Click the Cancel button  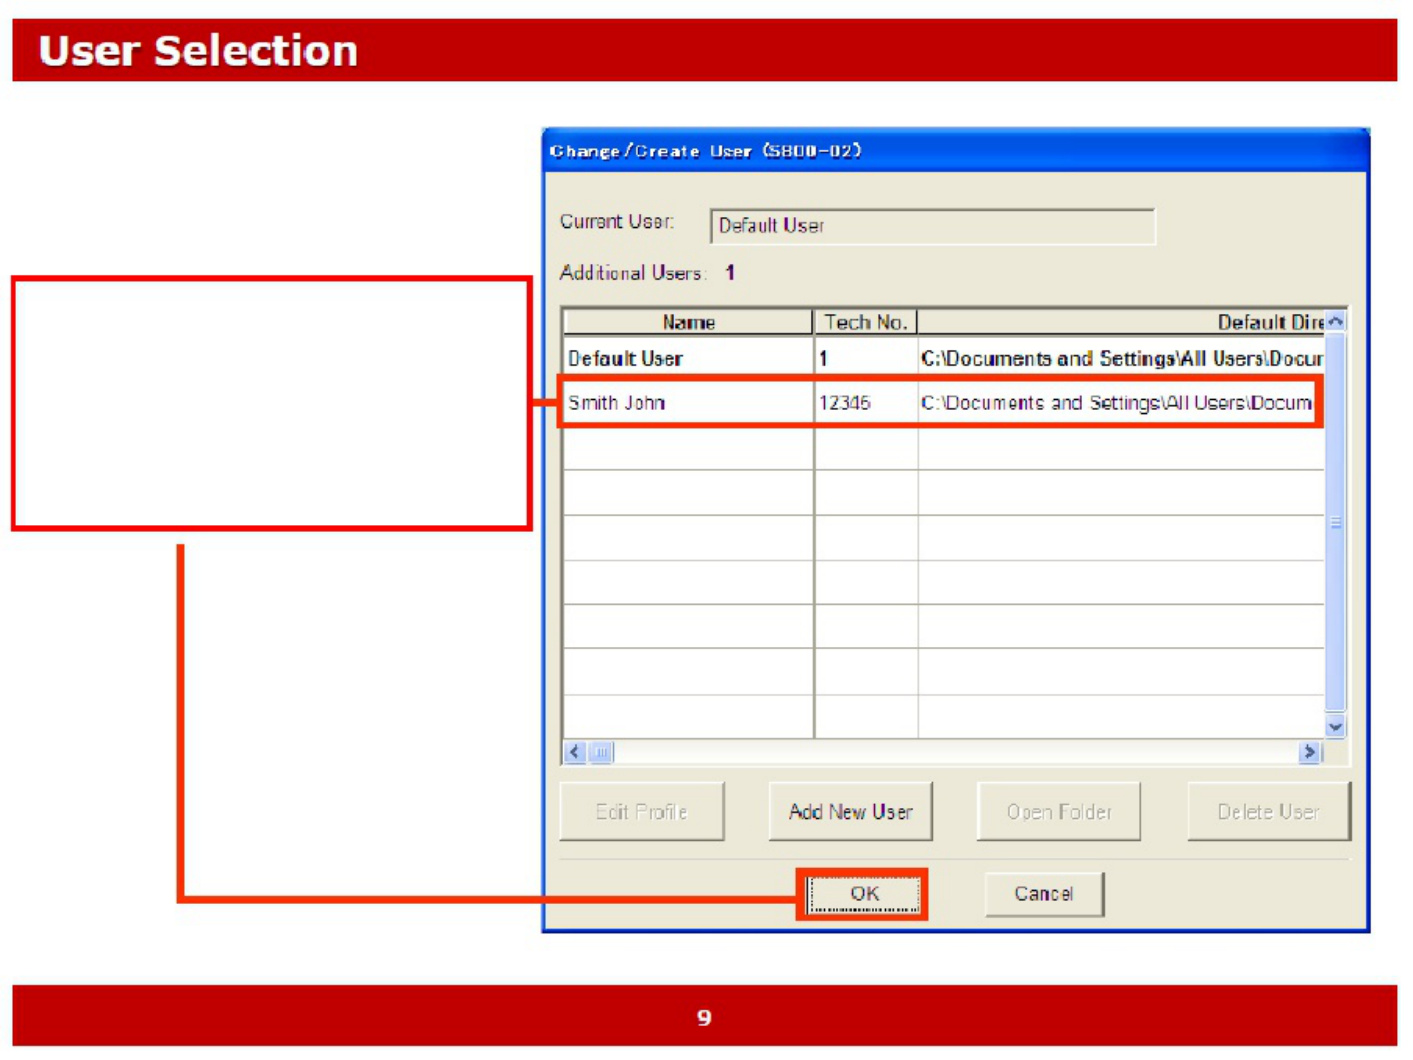pyautogui.click(x=1044, y=894)
